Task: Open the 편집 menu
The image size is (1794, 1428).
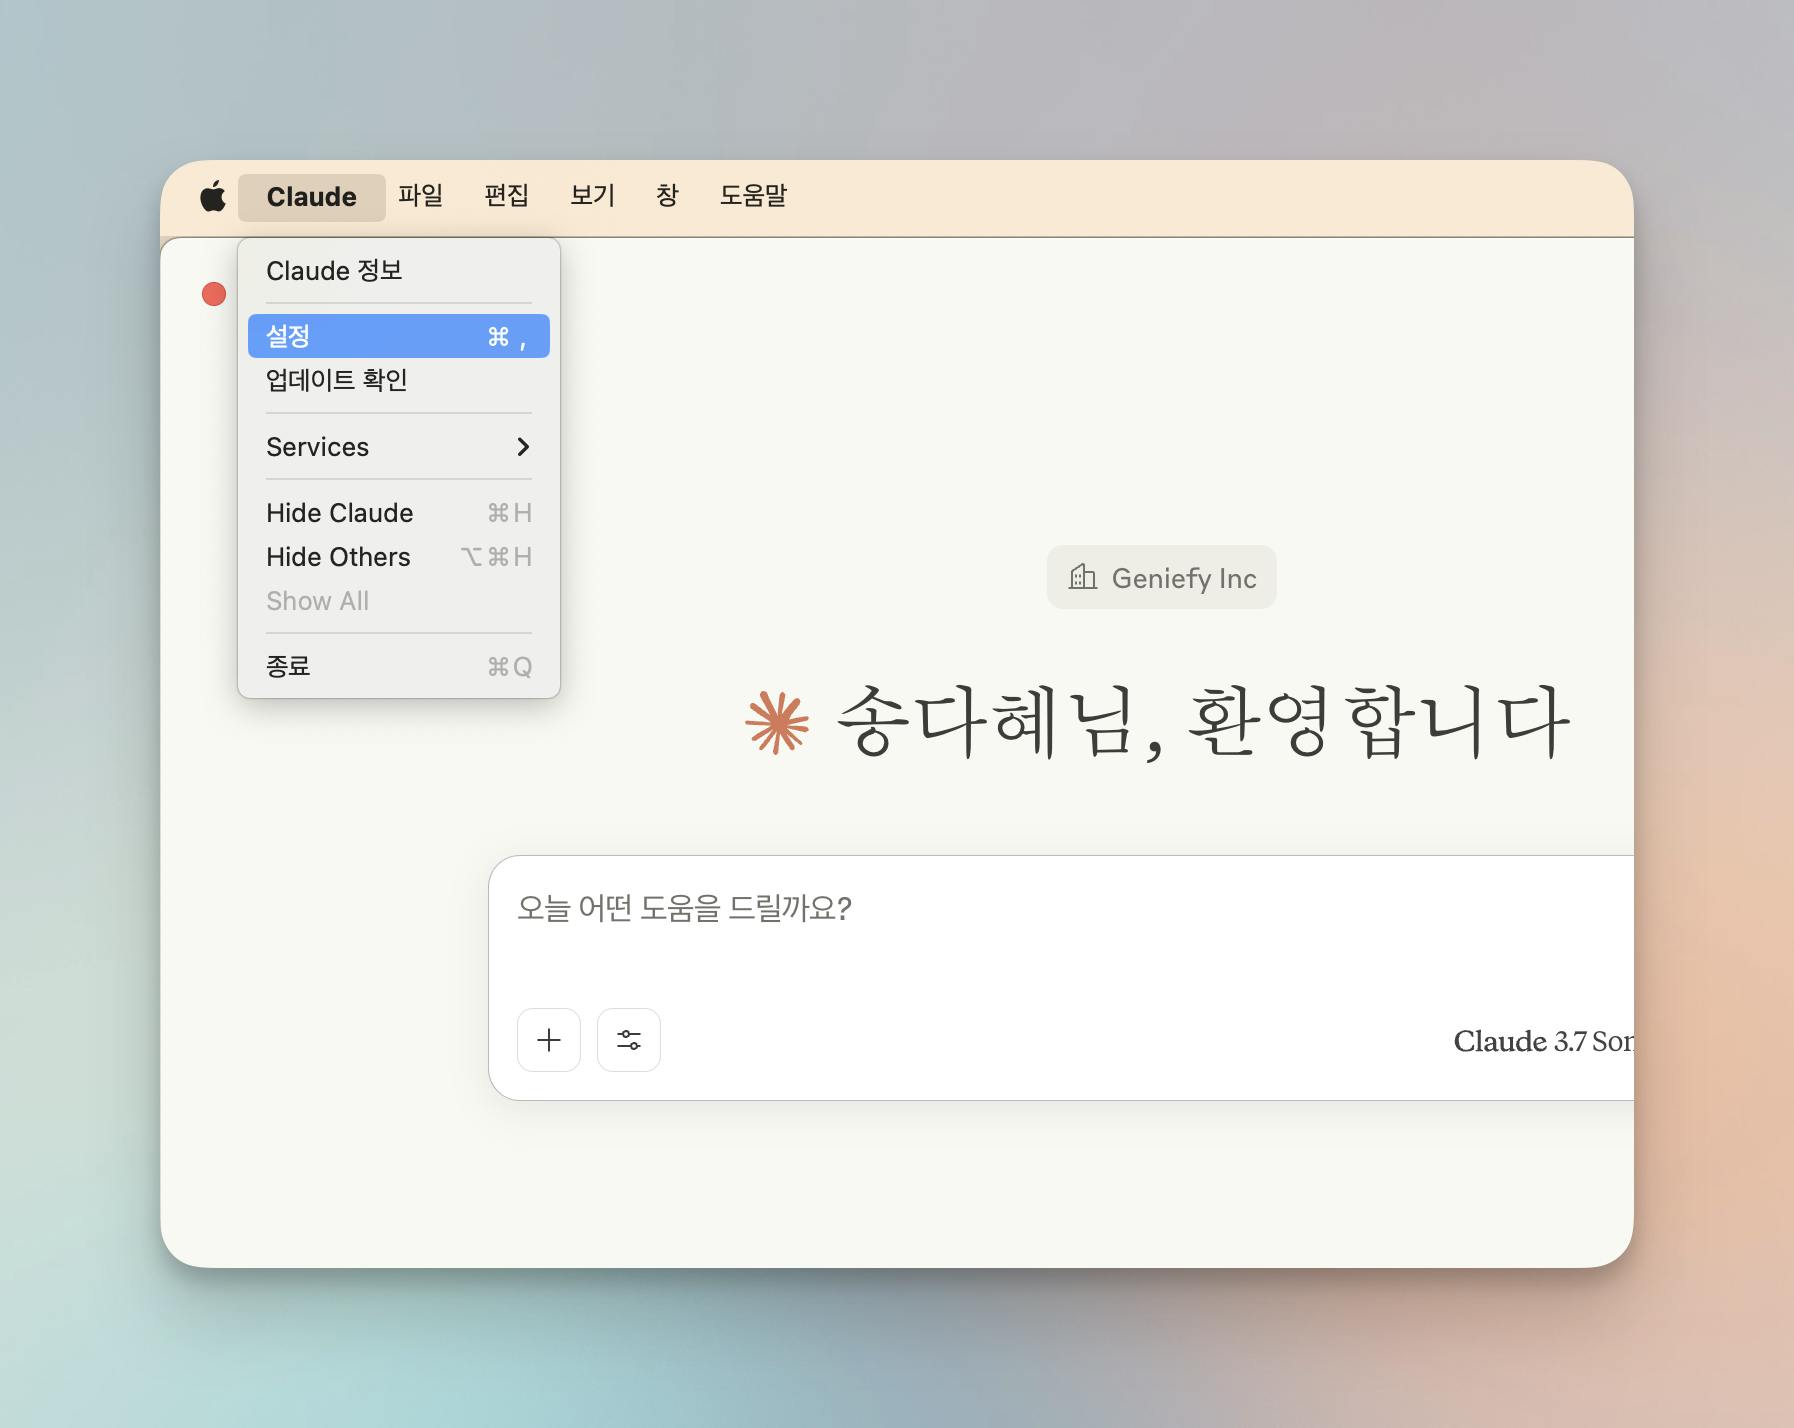Action: pos(506,195)
